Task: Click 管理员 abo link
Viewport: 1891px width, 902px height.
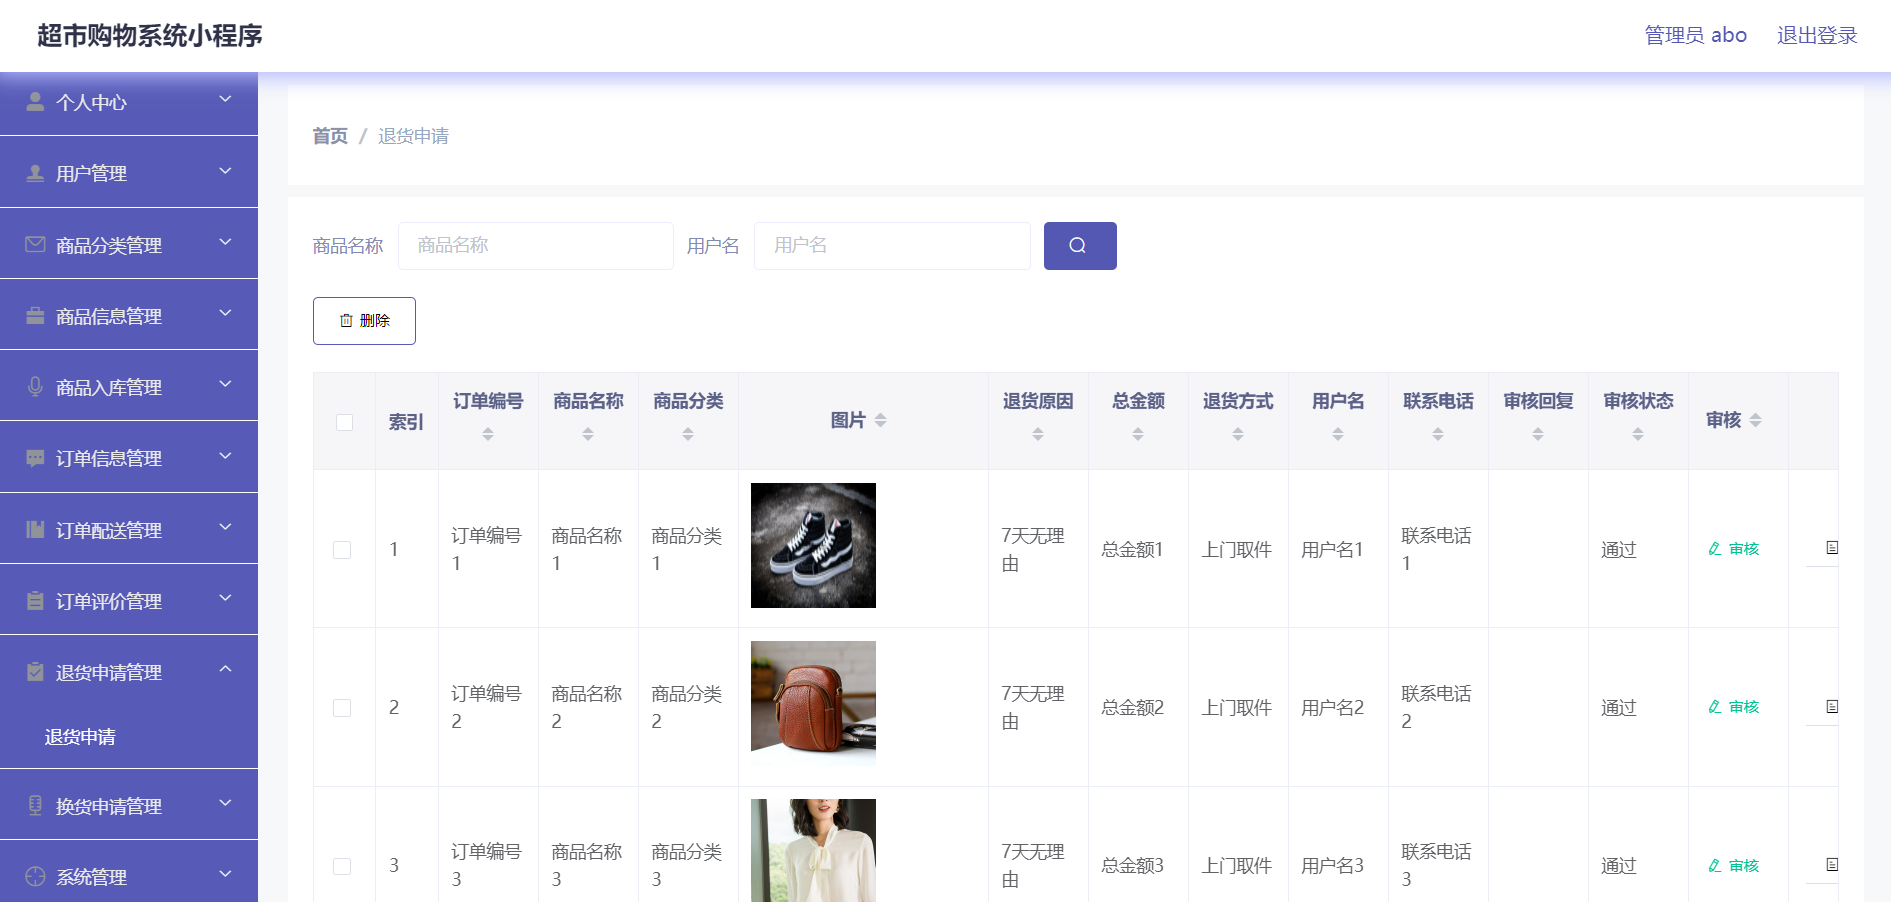Action: click(1696, 35)
